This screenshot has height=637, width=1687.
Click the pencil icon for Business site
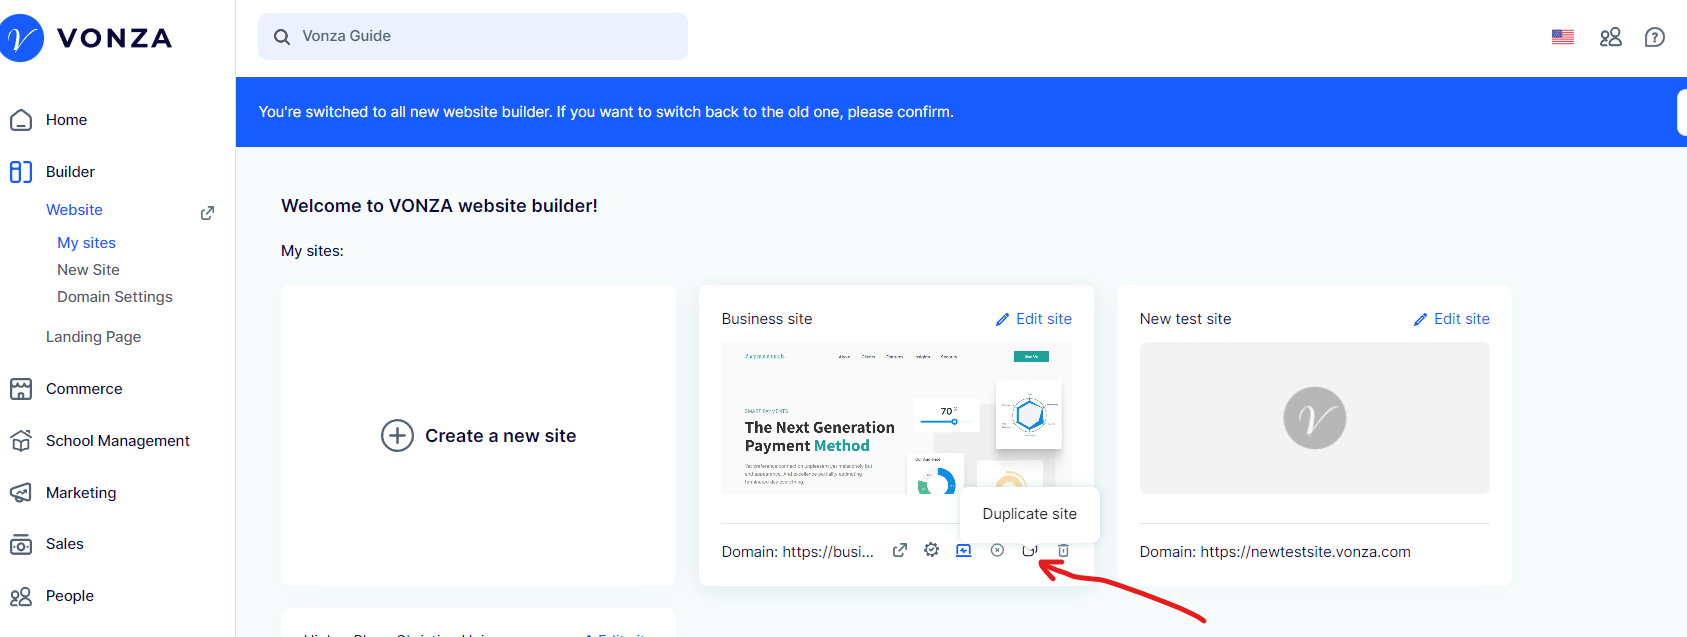point(1002,319)
